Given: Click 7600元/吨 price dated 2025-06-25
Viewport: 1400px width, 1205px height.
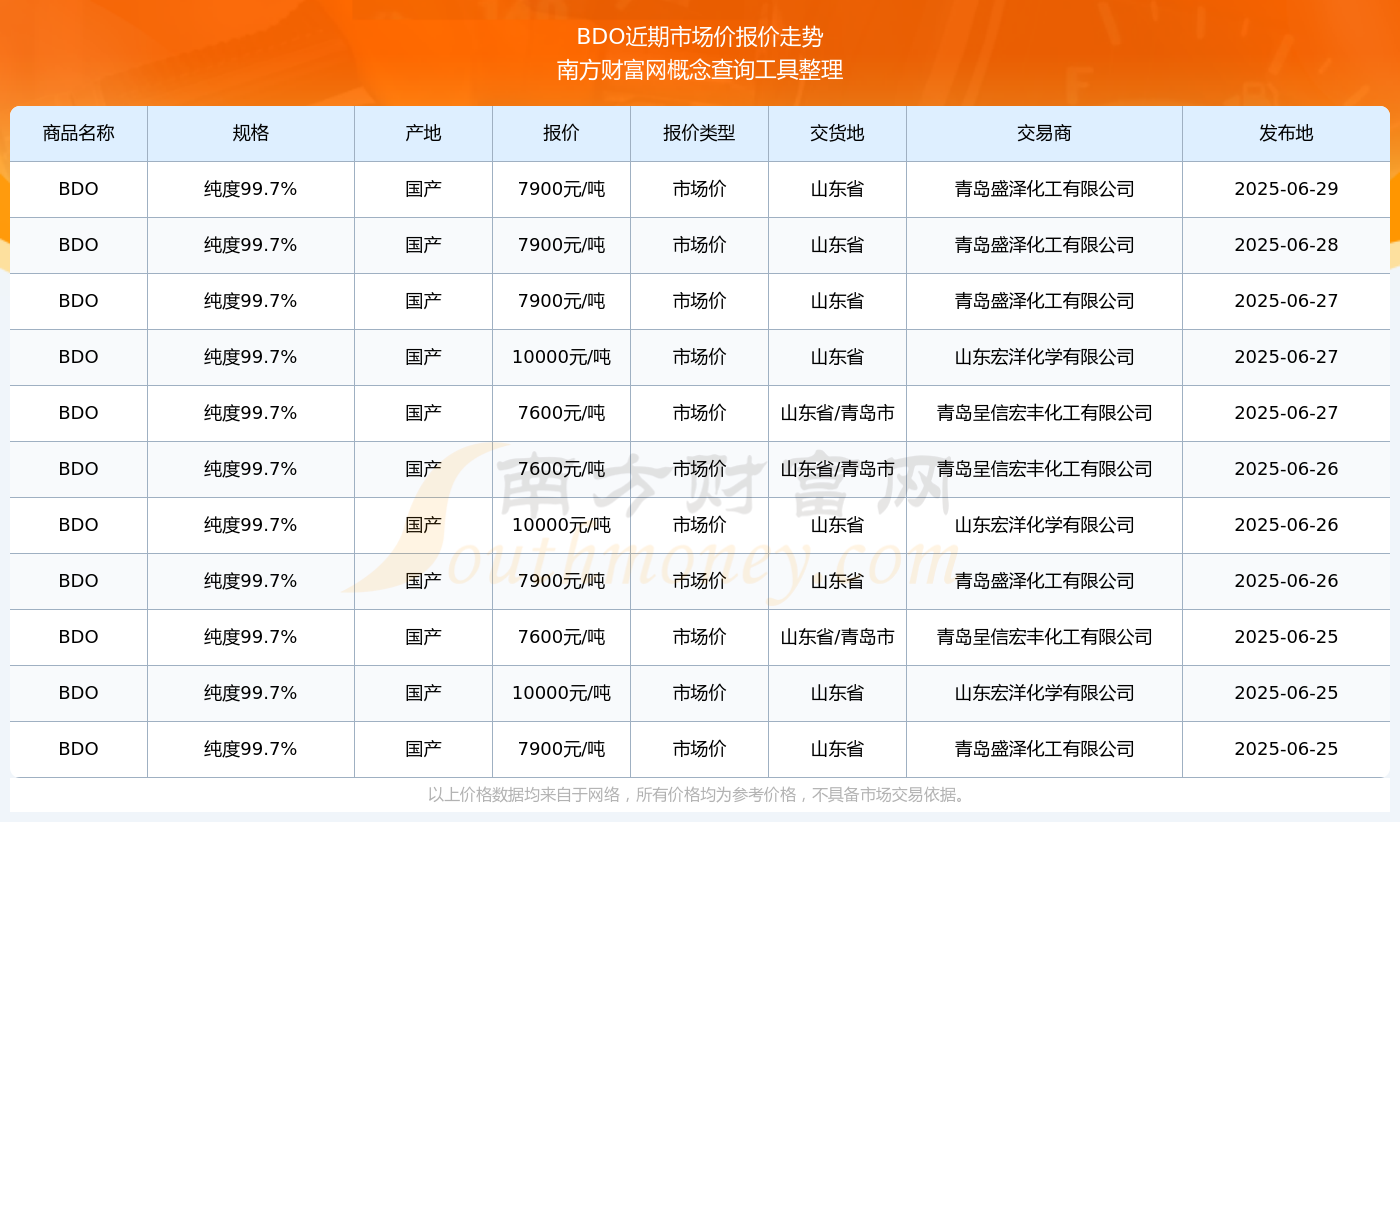Looking at the screenshot, I should pos(562,637).
